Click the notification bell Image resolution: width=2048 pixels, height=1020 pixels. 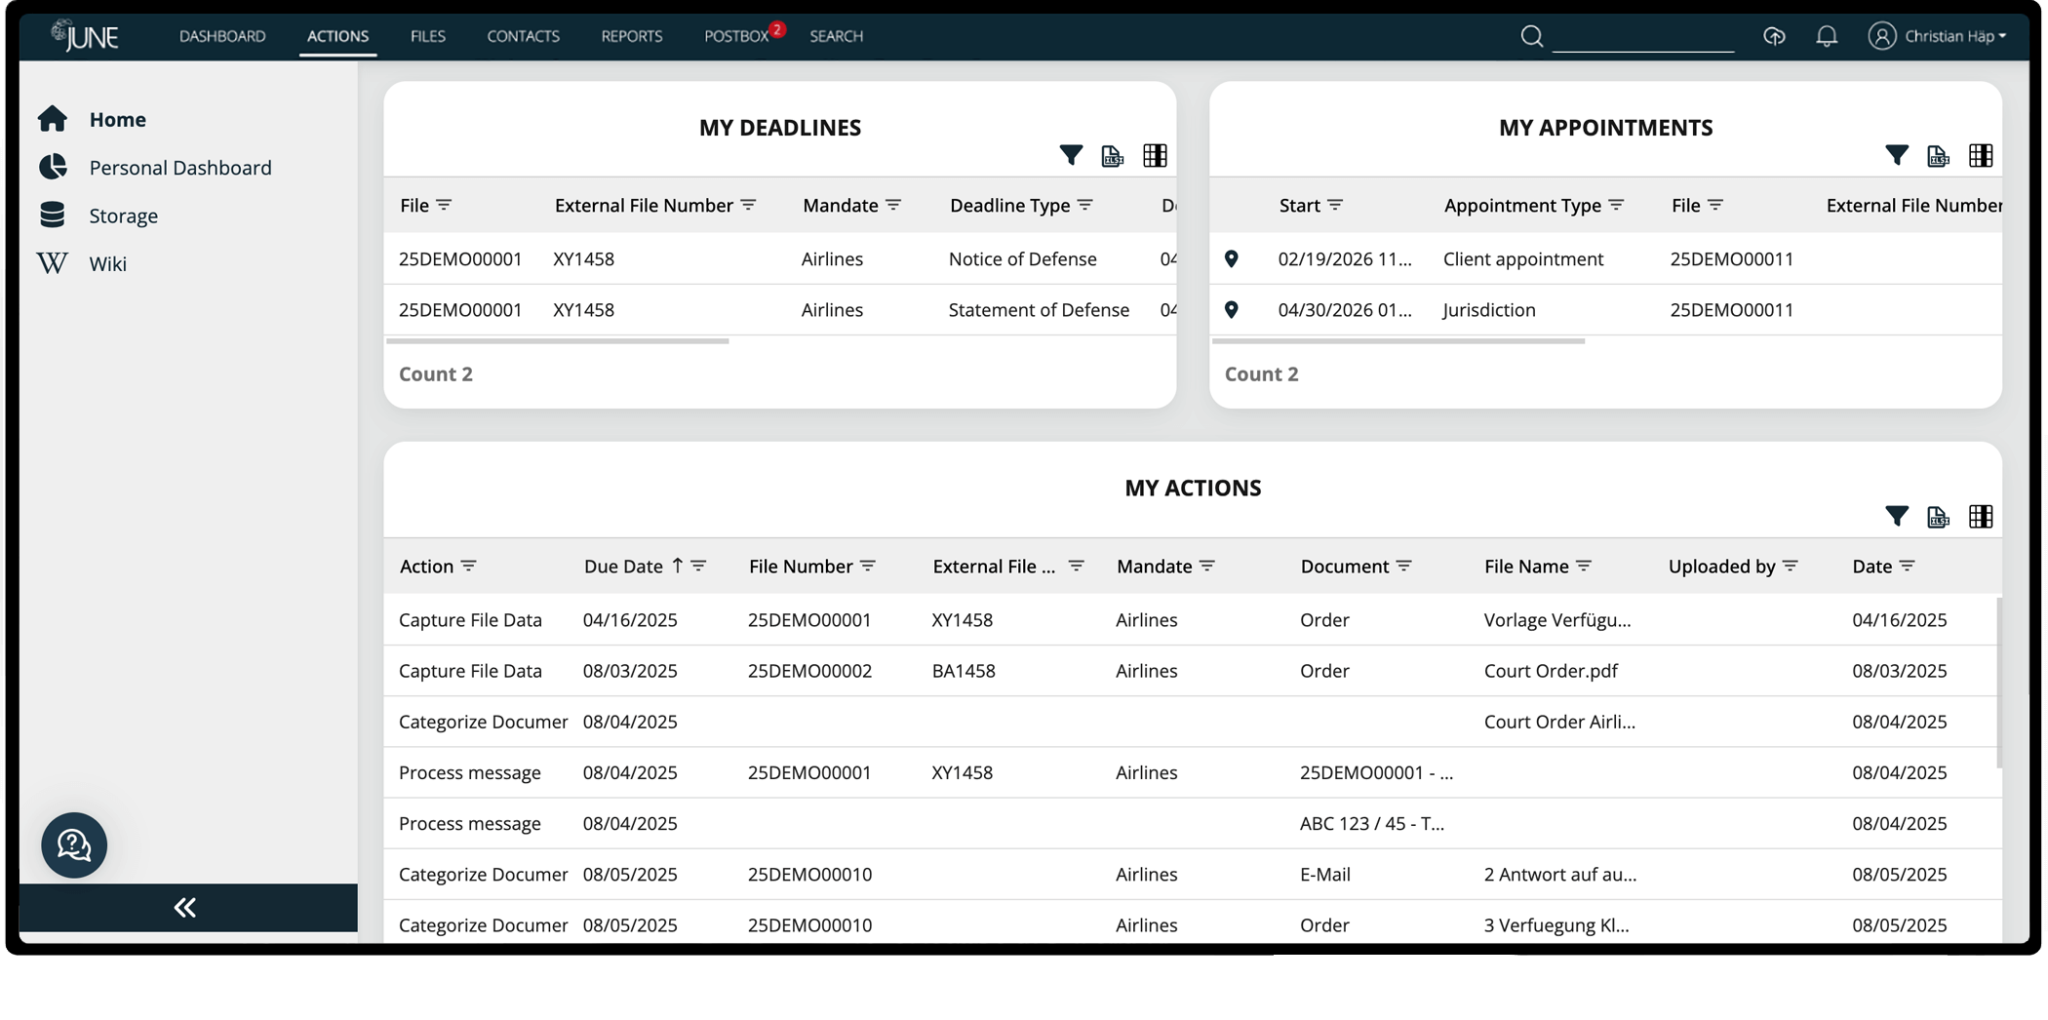[x=1826, y=36]
